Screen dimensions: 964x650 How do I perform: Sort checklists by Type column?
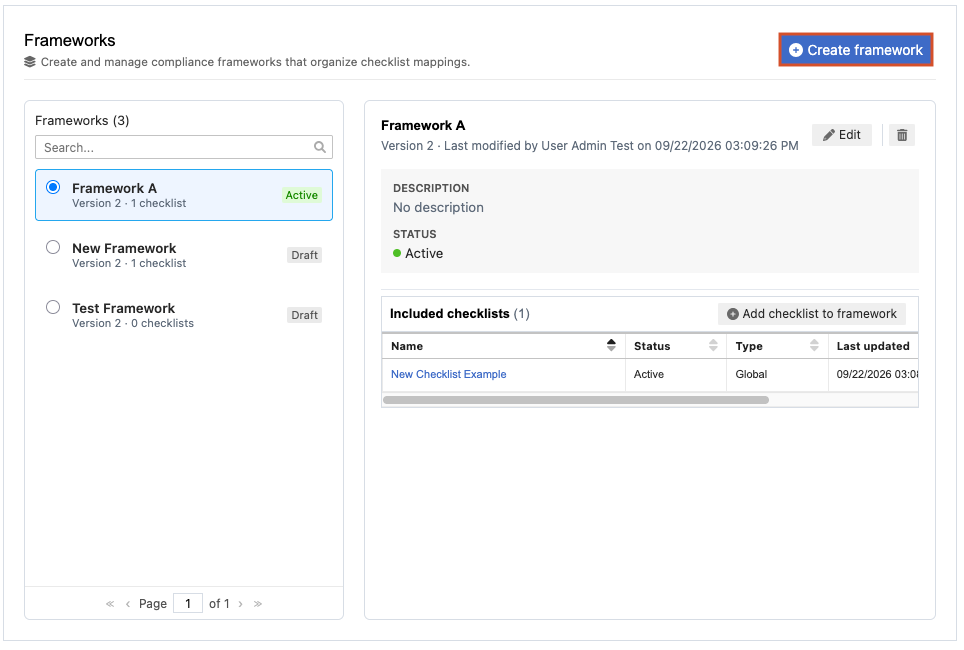(x=814, y=346)
